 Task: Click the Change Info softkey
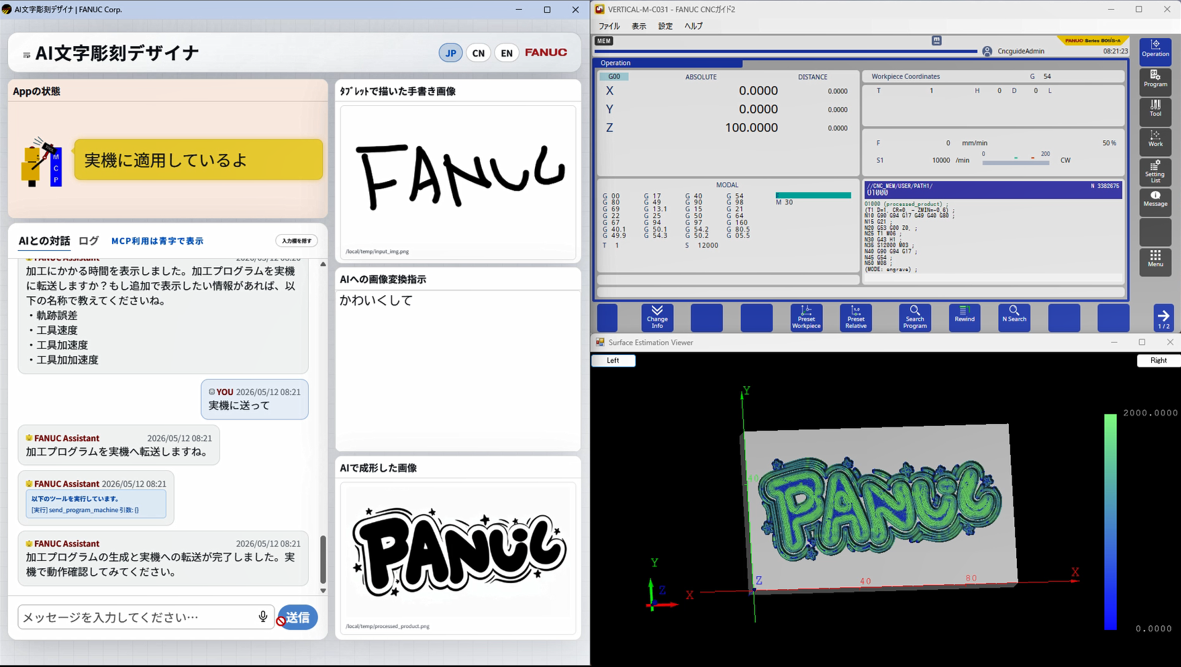tap(657, 318)
